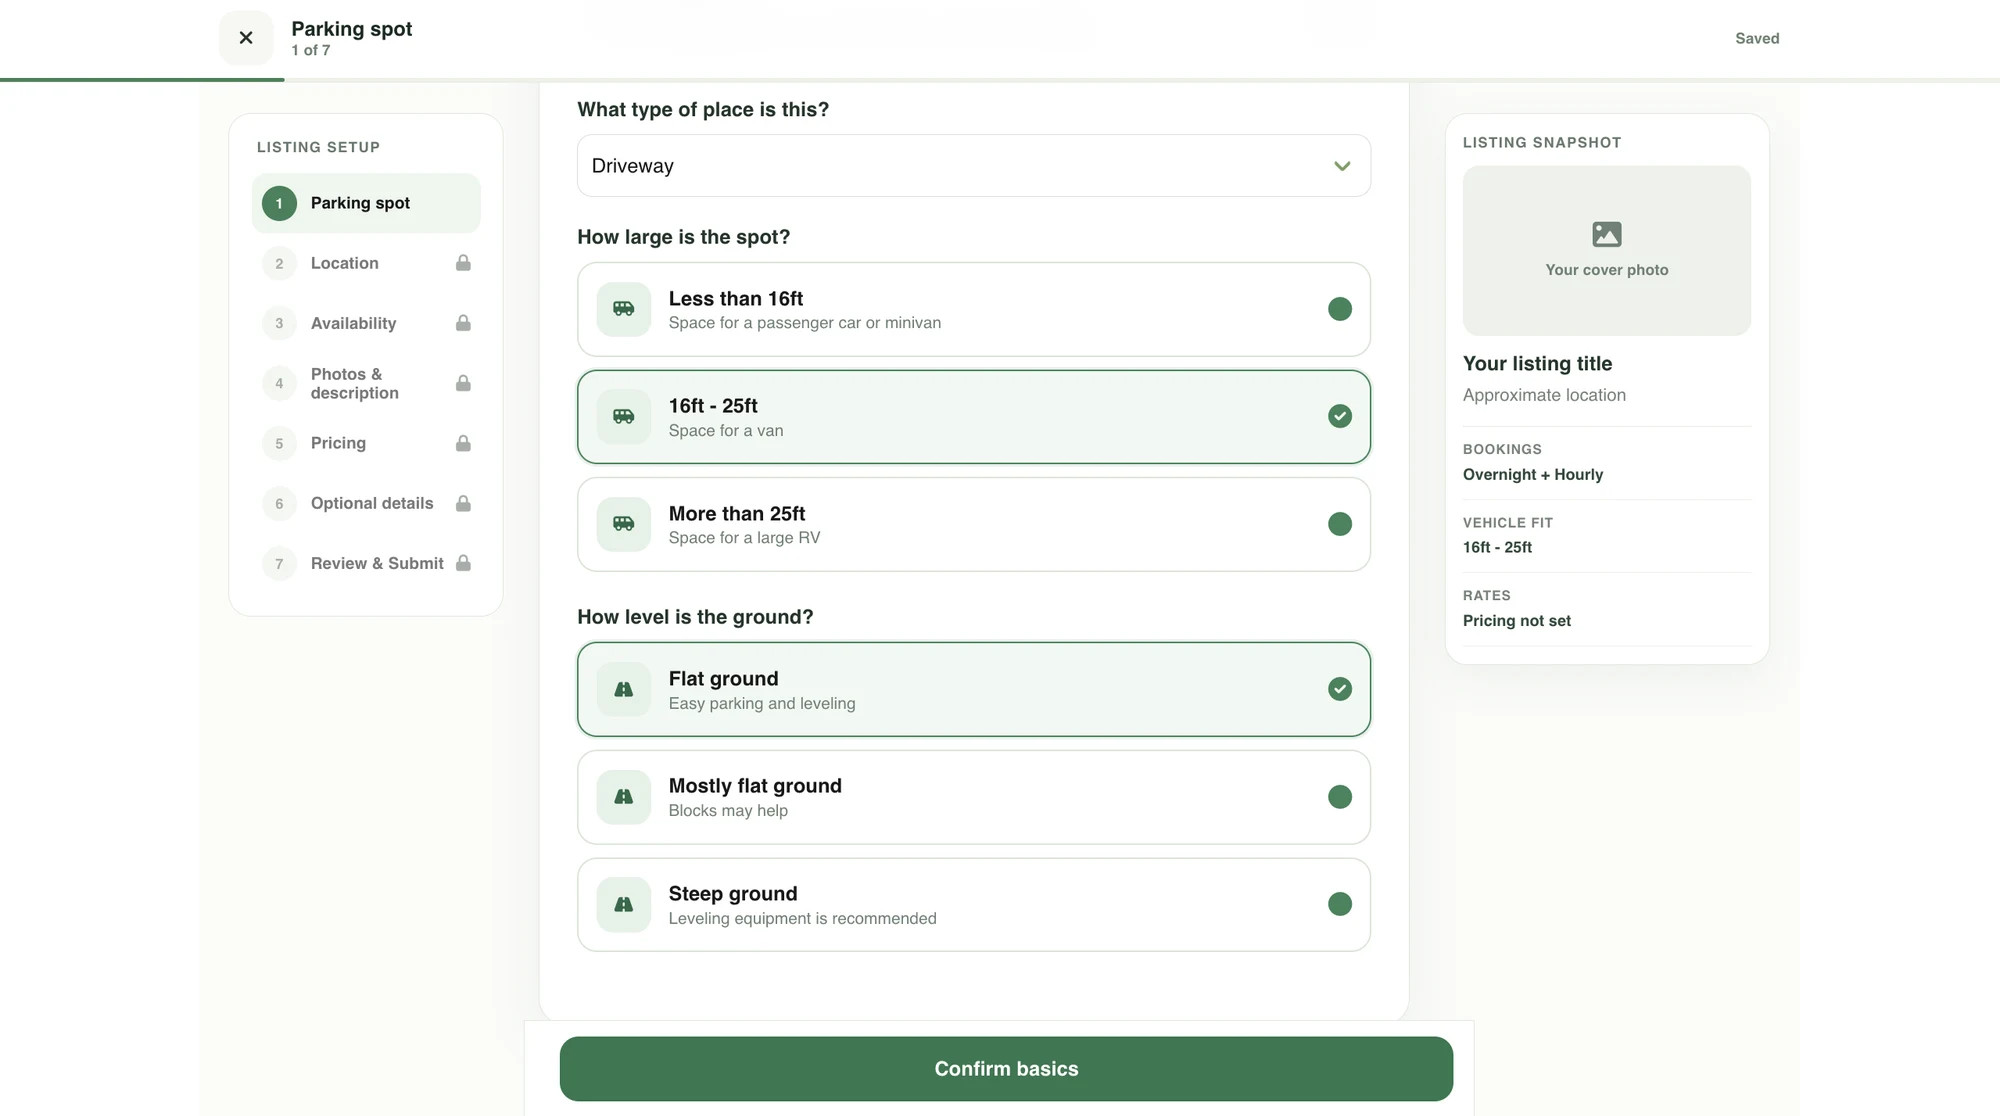This screenshot has height=1116, width=2000.
Task: Toggle the checked 16ft - 25ft radio
Action: (x=1340, y=416)
